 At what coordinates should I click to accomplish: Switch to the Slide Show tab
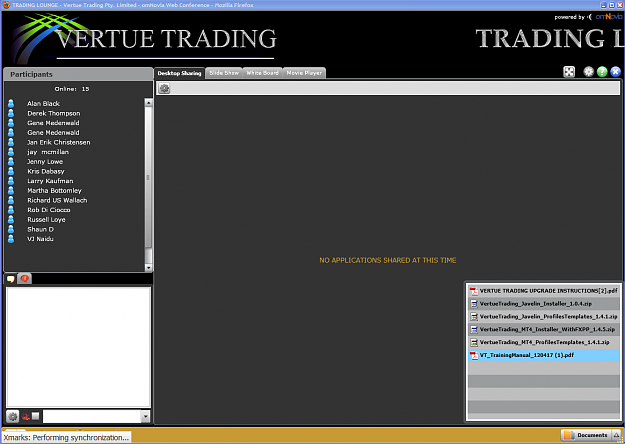(224, 73)
